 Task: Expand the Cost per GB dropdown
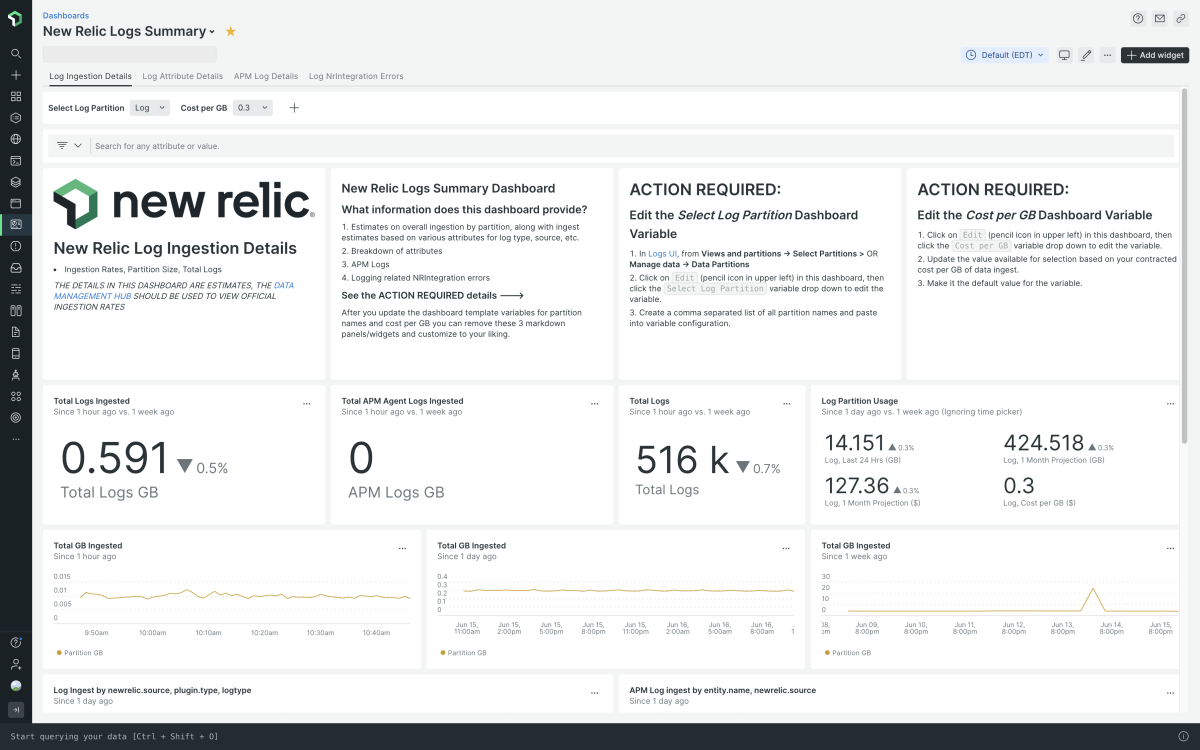pos(253,108)
